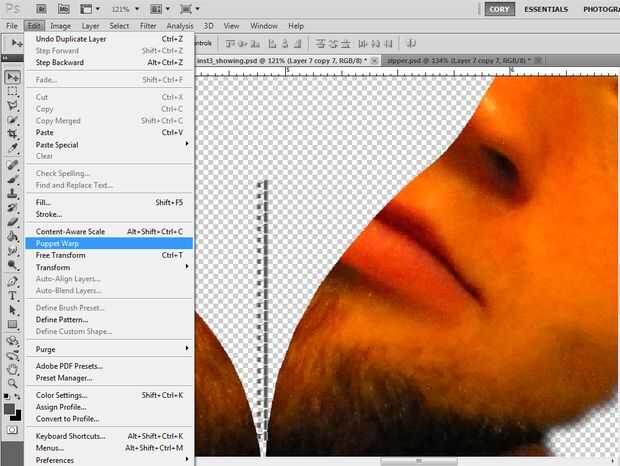This screenshot has height=466, width=620.
Task: Select the PHOTOGRAPHY workspace
Action: pos(601,9)
